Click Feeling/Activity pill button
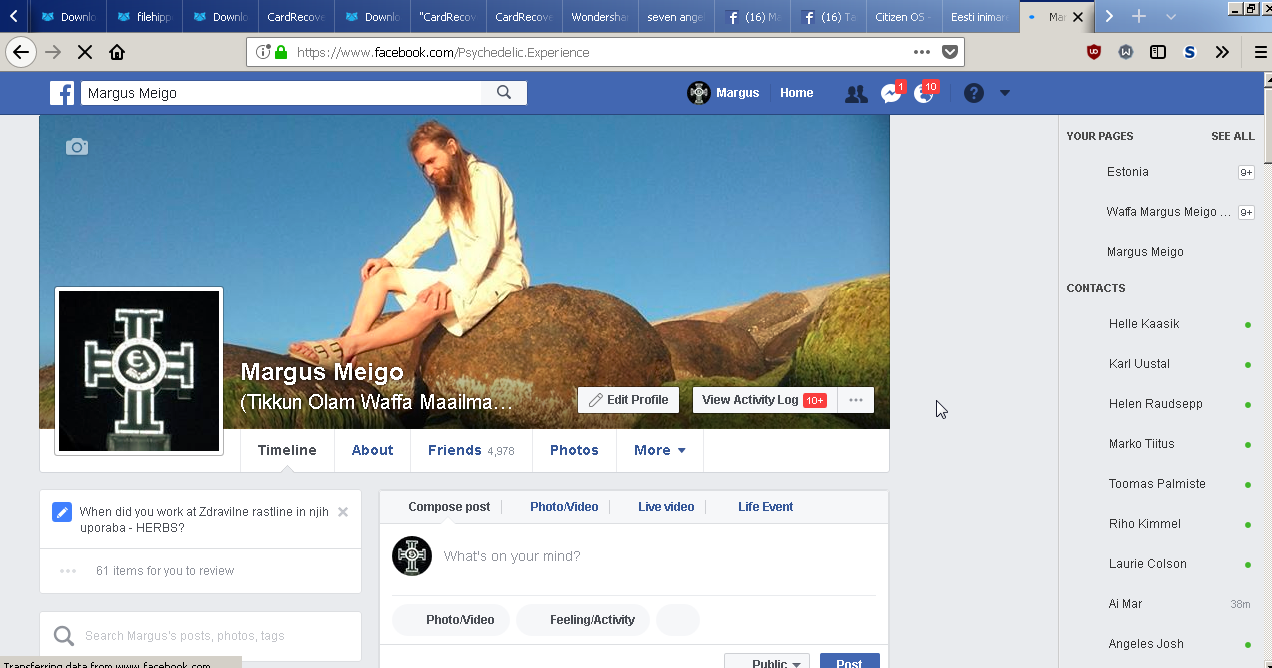 click(x=583, y=620)
